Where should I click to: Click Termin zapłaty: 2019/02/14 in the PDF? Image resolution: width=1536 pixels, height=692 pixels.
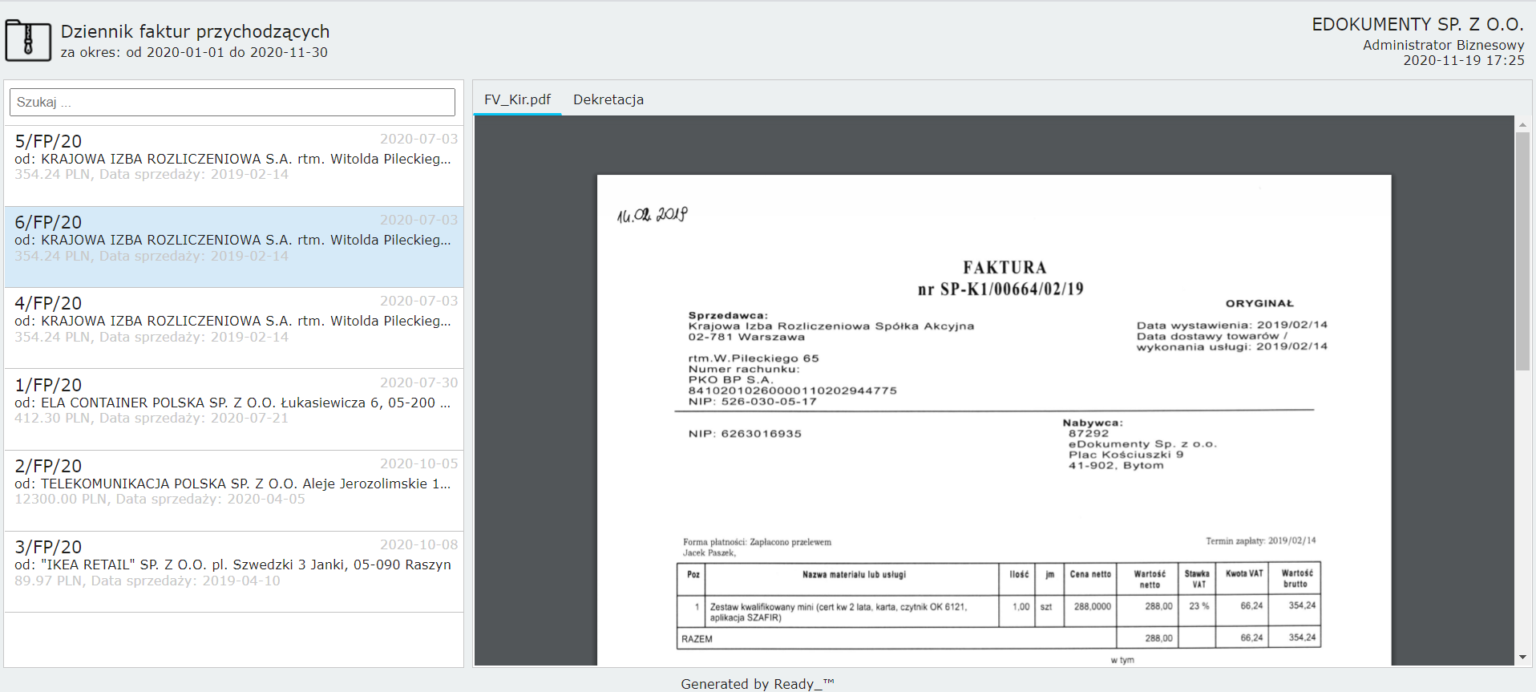coord(1261,540)
